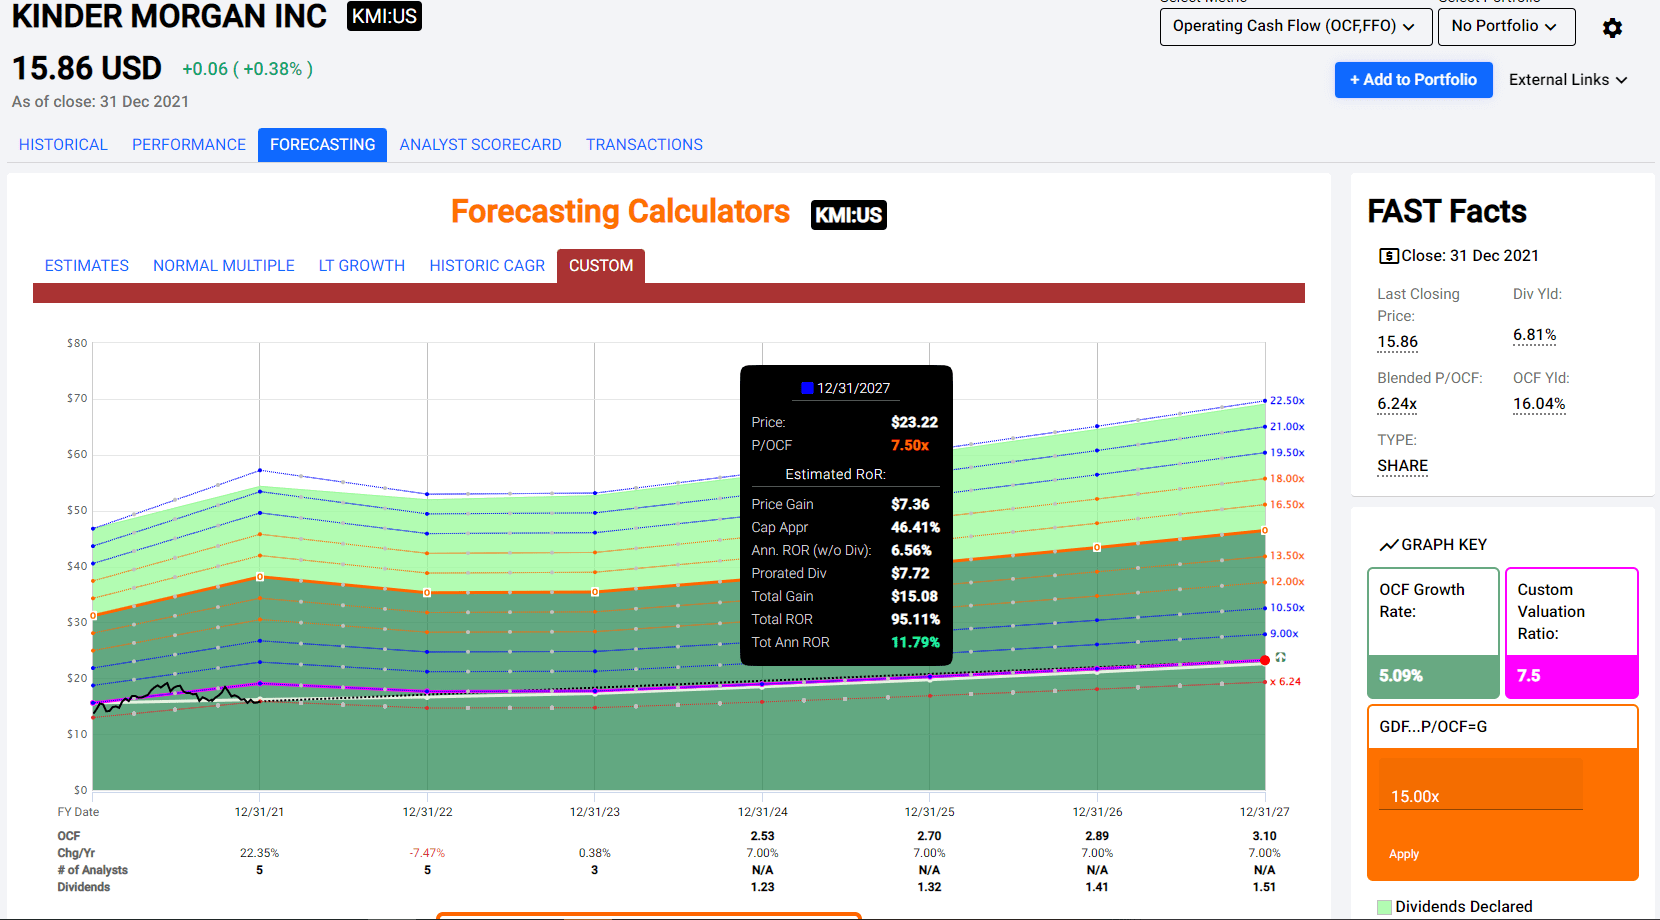The width and height of the screenshot is (1660, 920).
Task: Click the 7.5 custom valuation ratio value
Action: (x=1529, y=676)
